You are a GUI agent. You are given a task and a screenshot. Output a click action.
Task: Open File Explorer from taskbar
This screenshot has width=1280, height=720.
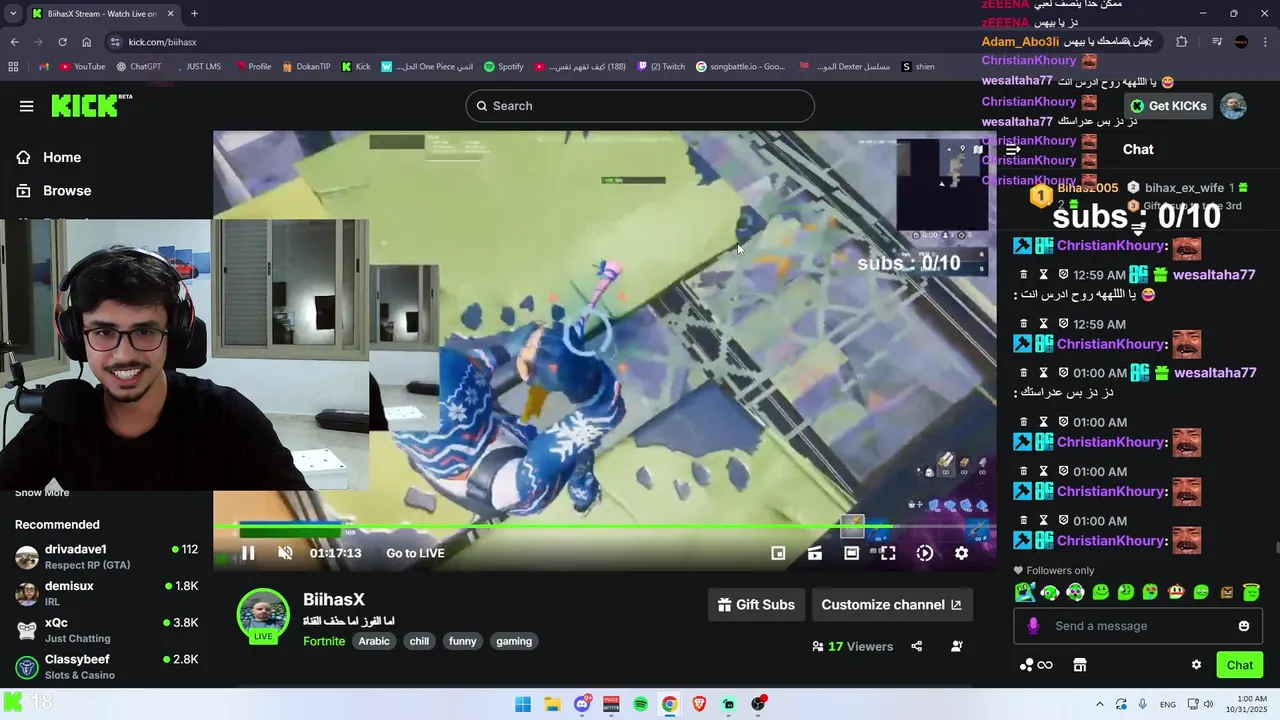[552, 704]
